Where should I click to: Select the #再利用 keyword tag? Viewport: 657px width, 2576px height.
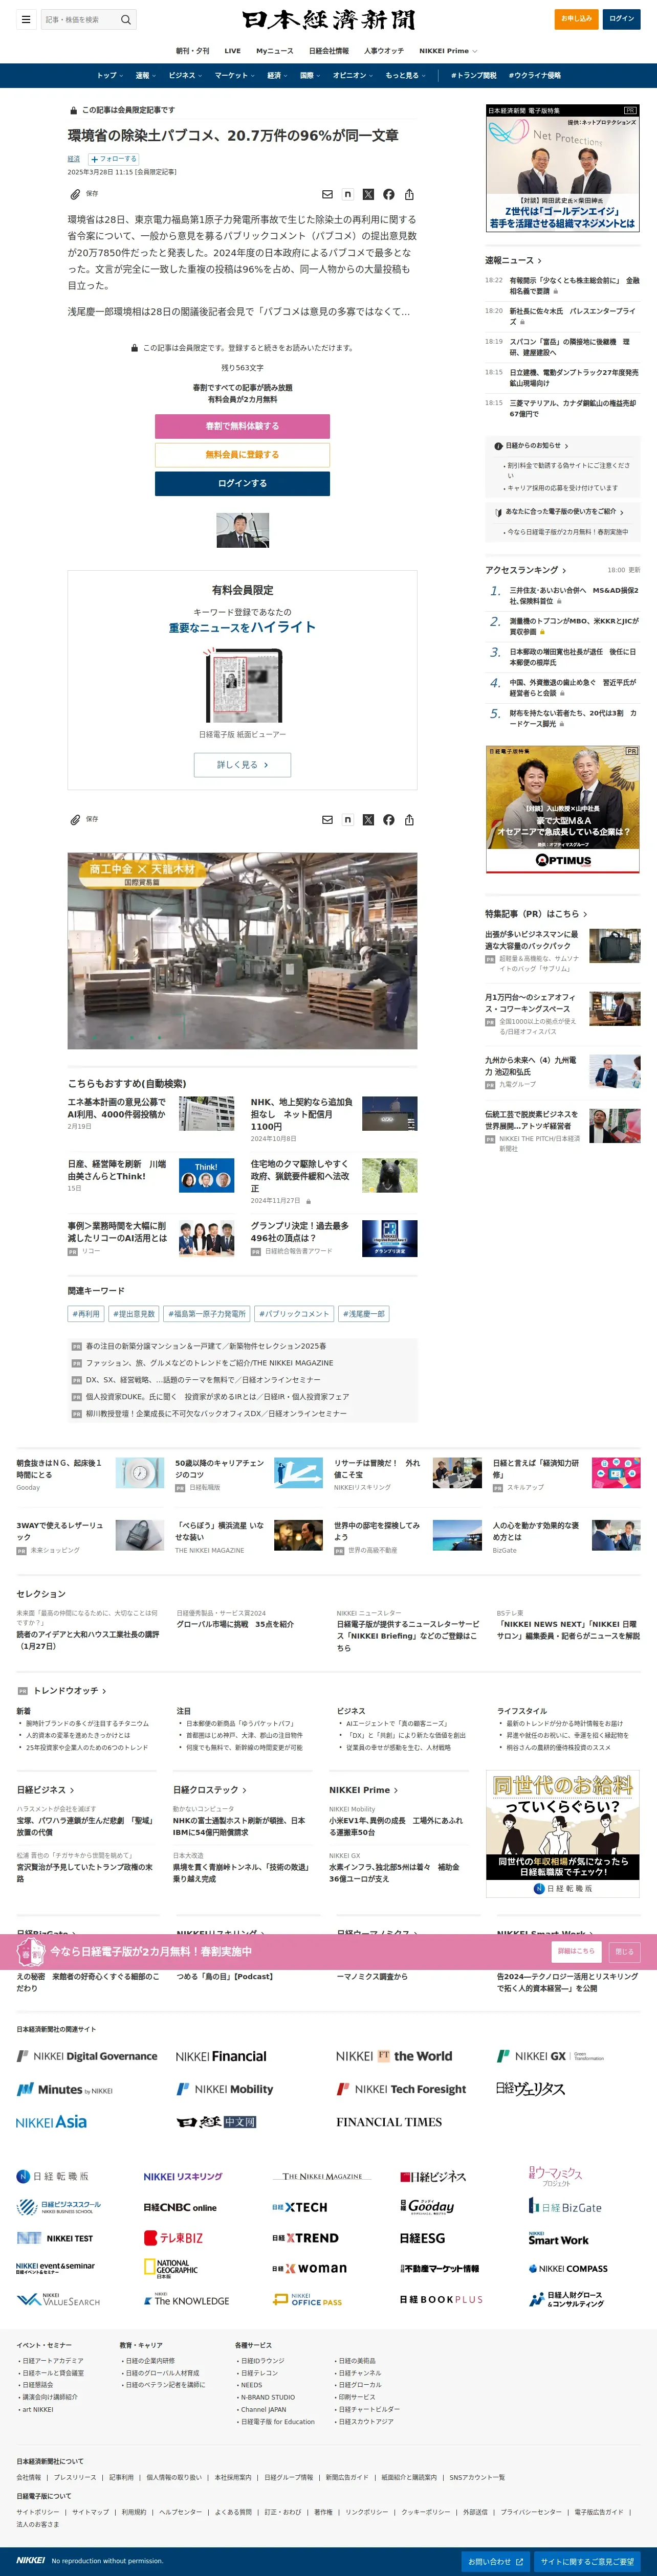tap(86, 1314)
